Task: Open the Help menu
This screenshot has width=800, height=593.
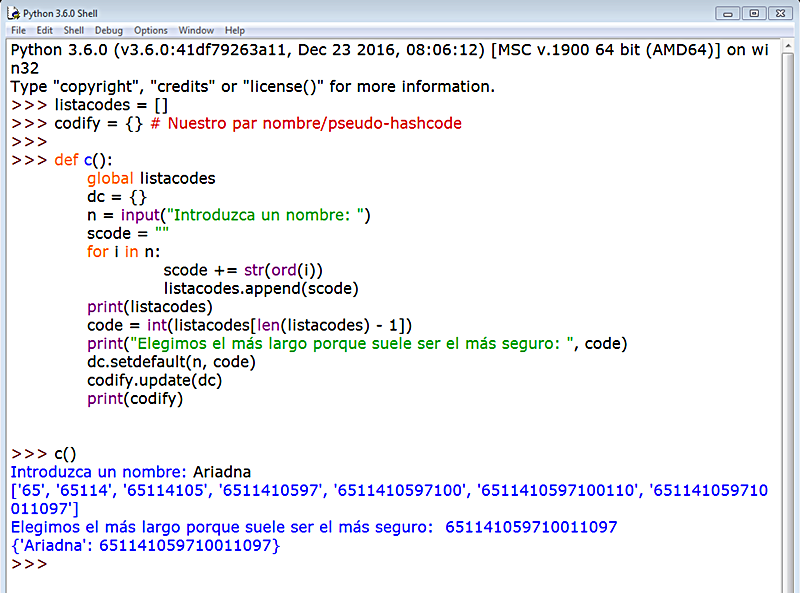Action: click(234, 30)
